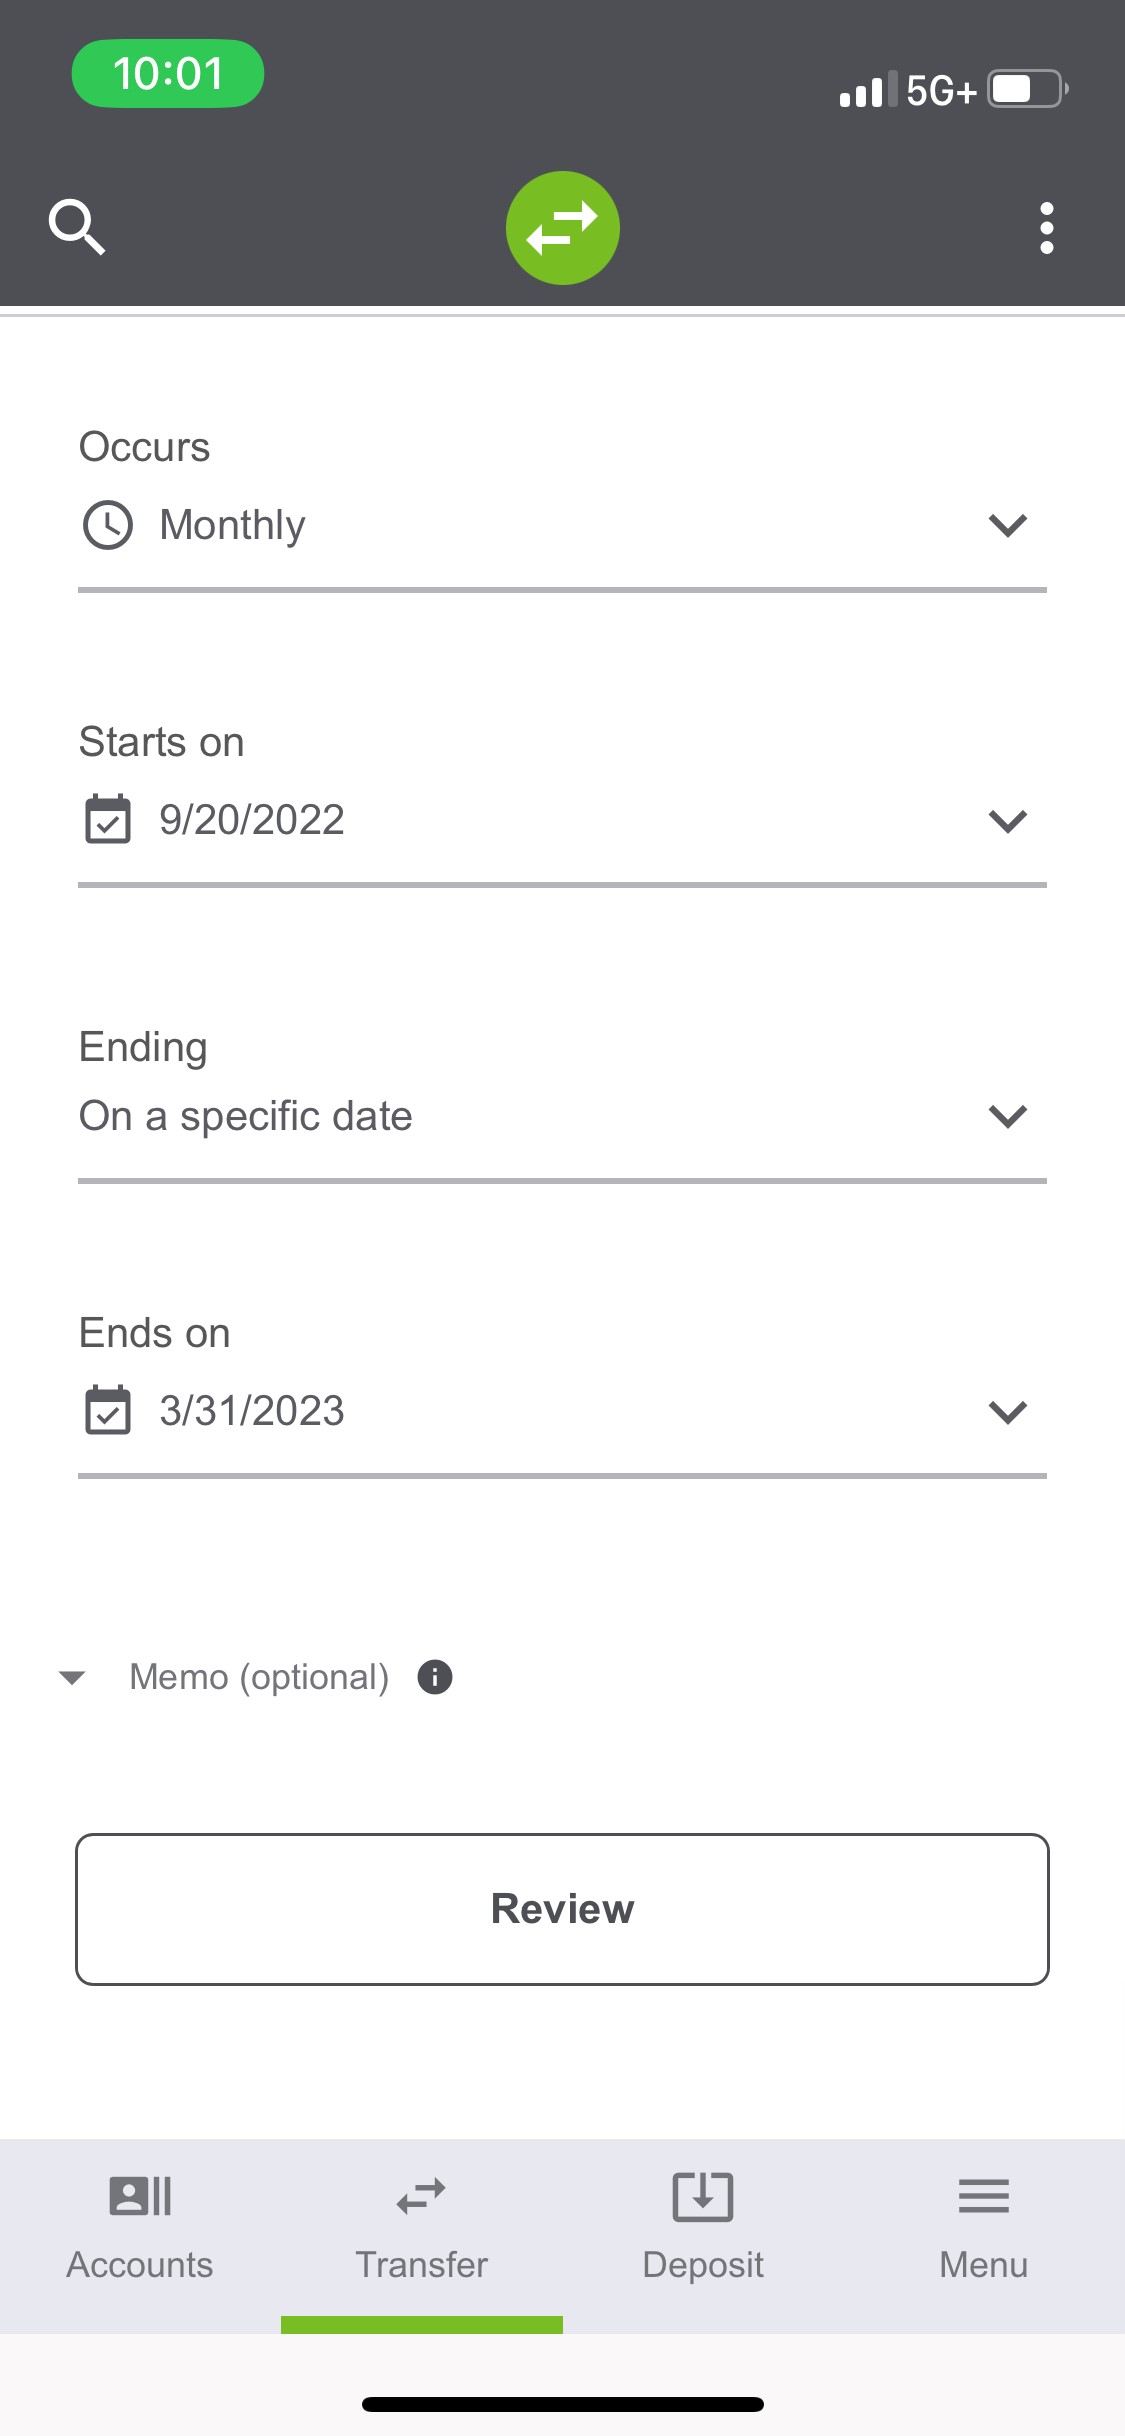Tap the calendar icon next to 3/31/2023
This screenshot has height=2436, width=1125.
click(x=108, y=1411)
